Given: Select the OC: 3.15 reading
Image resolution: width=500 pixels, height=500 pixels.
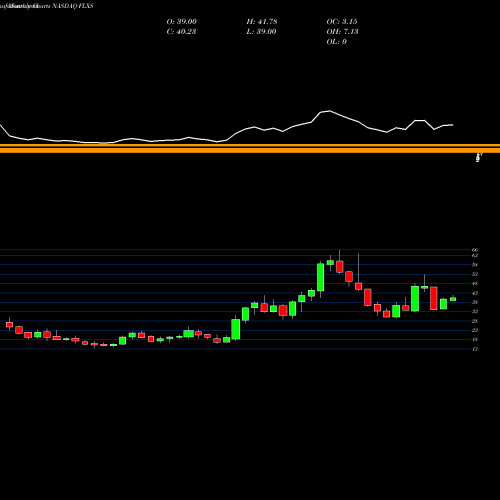Looking at the screenshot, I should pos(342,22).
